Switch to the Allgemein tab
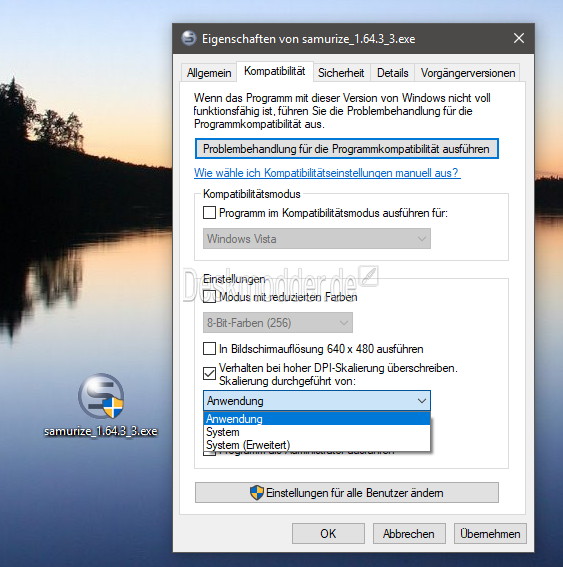 [209, 73]
